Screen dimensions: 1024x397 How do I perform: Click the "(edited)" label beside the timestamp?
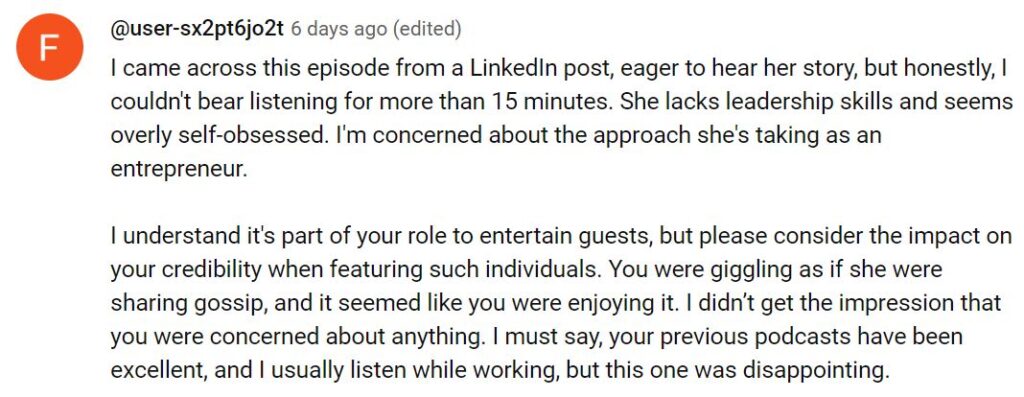[426, 30]
